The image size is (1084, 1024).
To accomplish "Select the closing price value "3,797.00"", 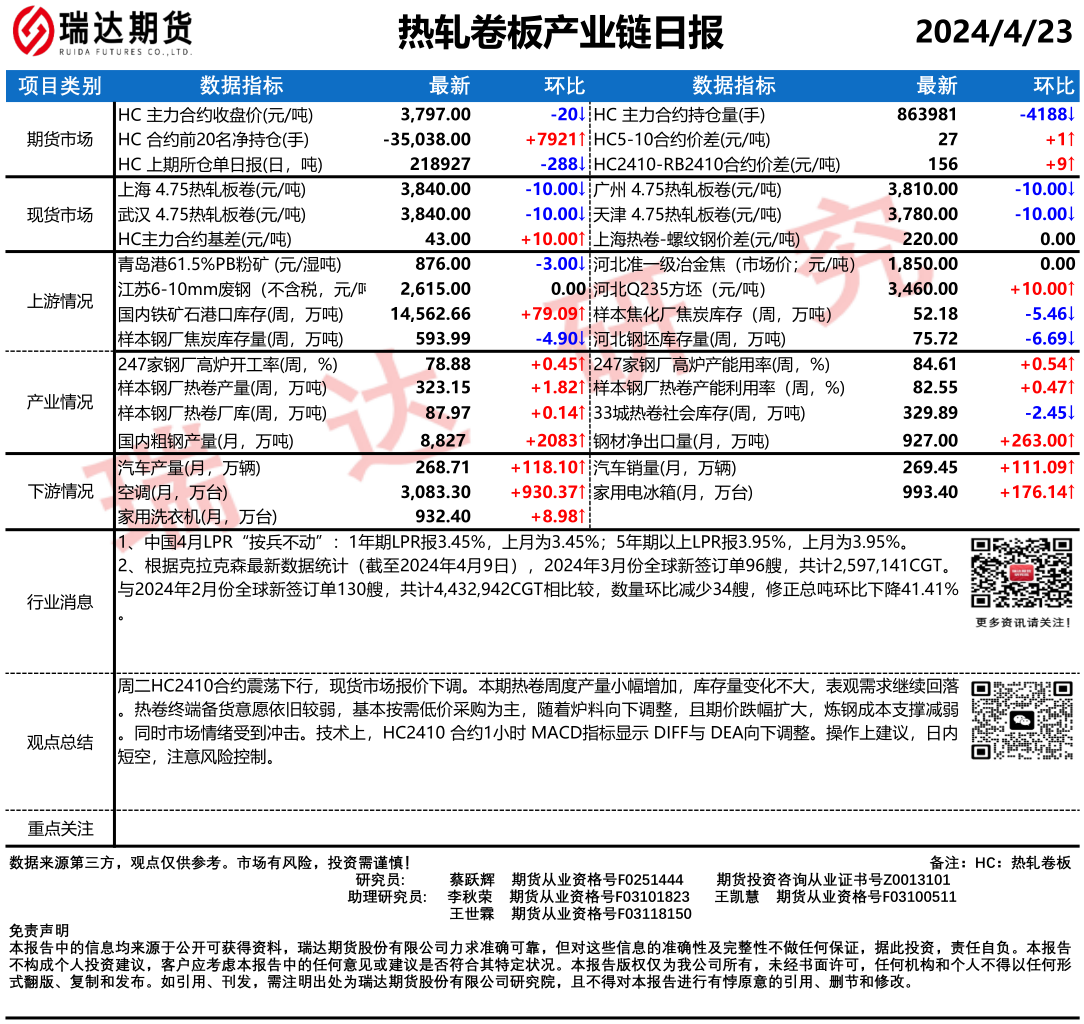I will tap(436, 115).
